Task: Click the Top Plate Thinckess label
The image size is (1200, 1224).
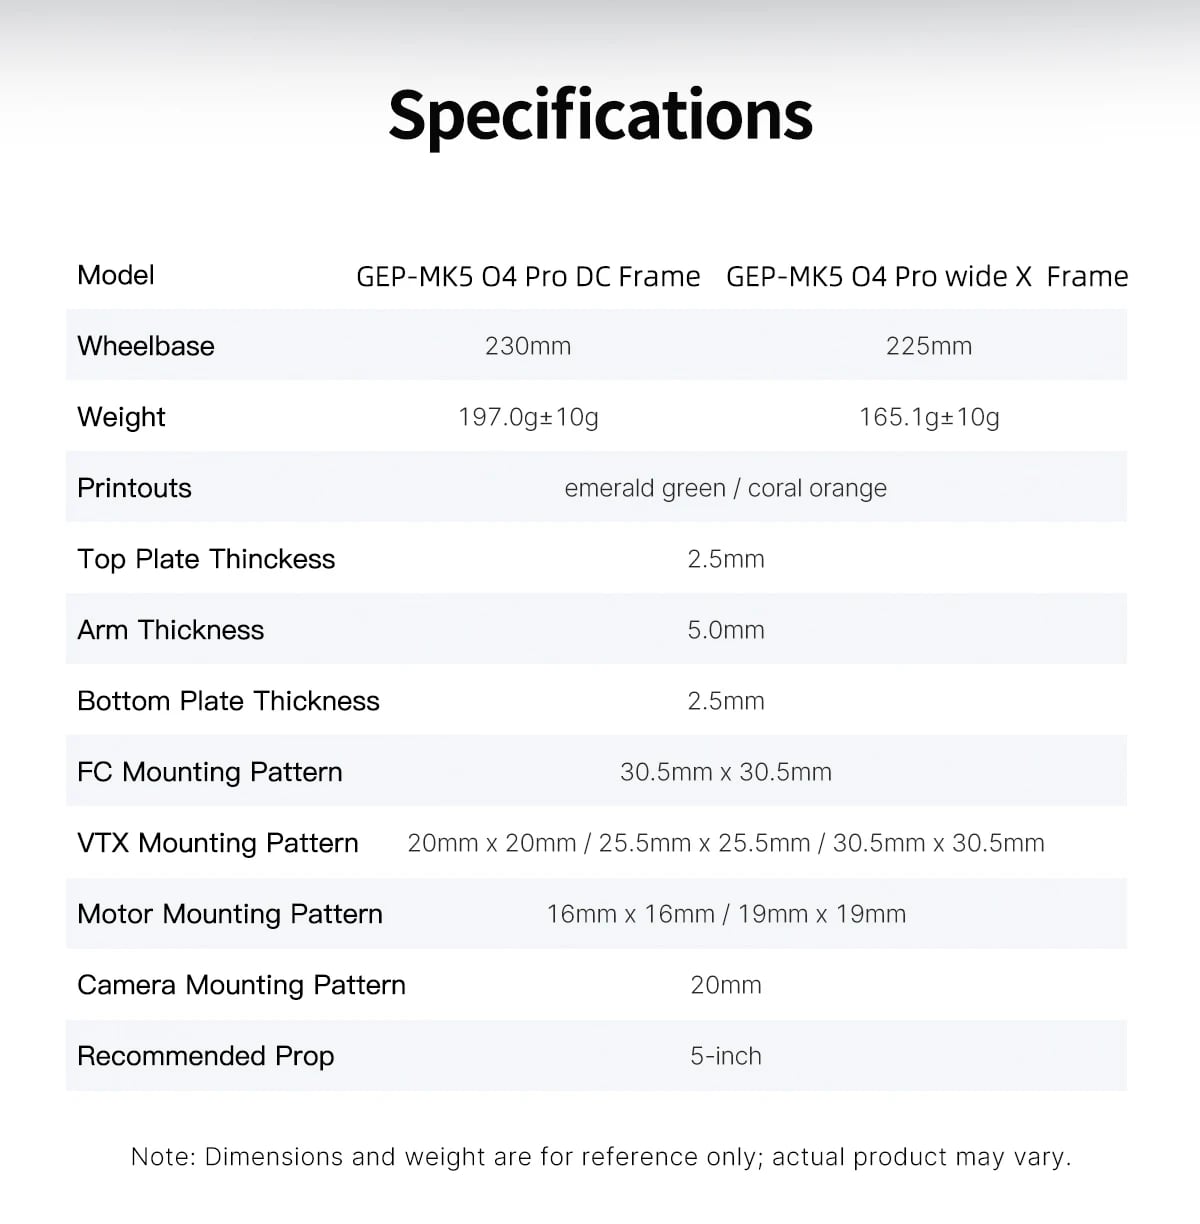Action: point(206,559)
